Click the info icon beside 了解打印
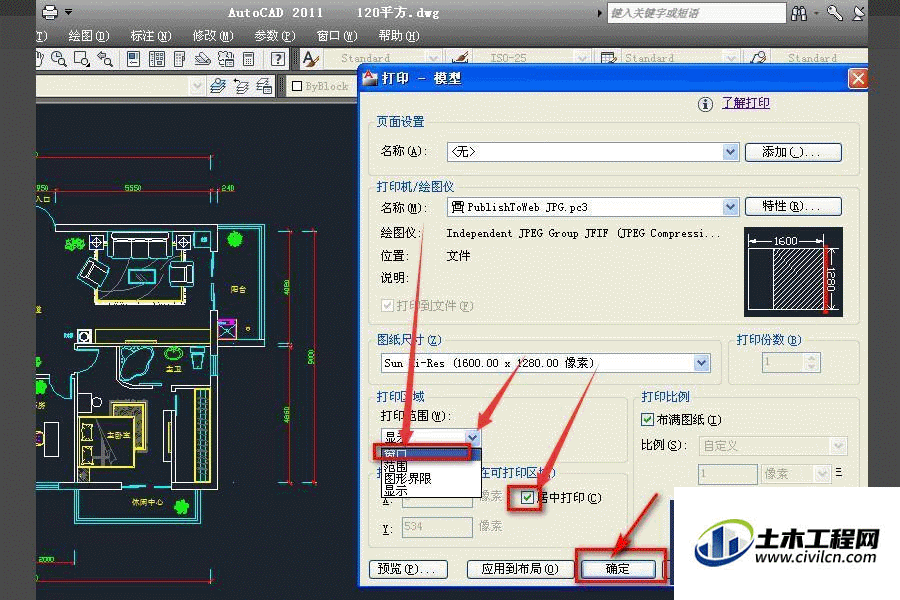This screenshot has height=600, width=900. pos(705,104)
